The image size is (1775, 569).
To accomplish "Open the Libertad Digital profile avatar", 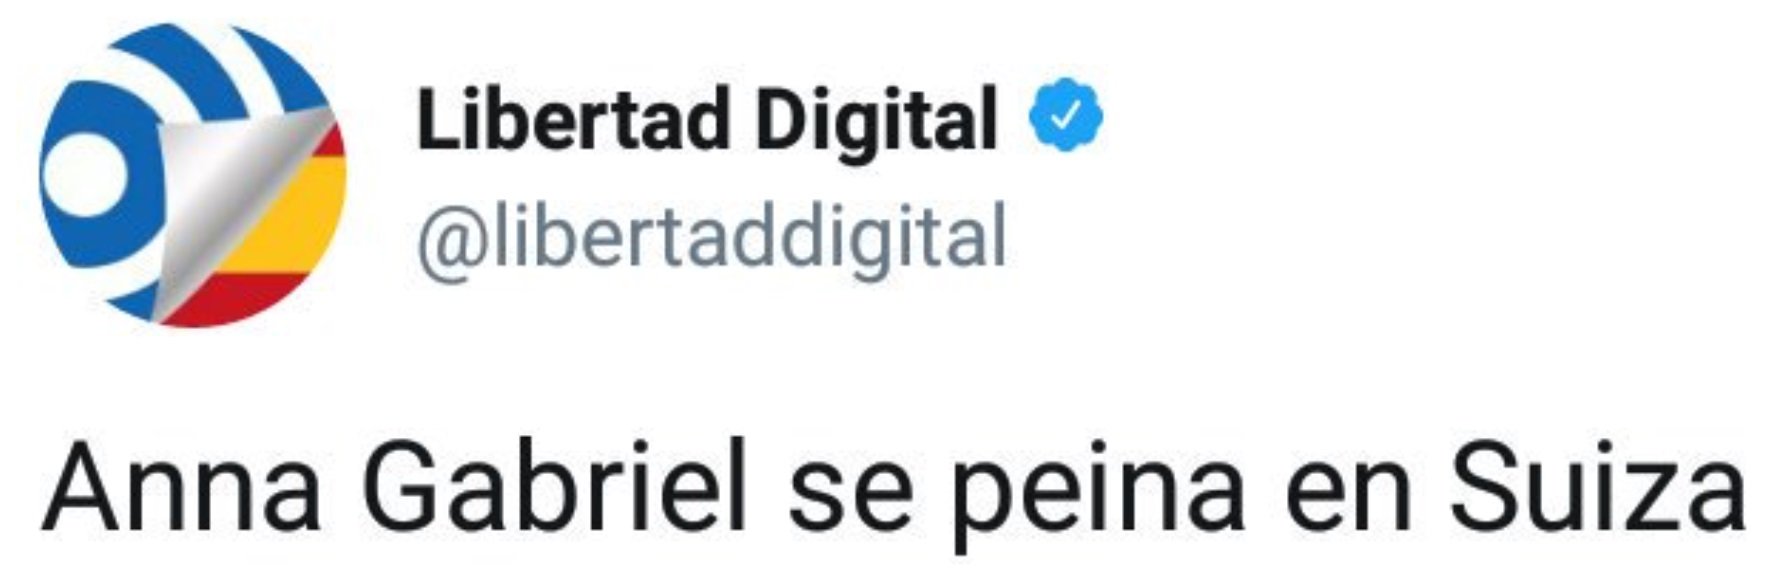I will pos(193,176).
